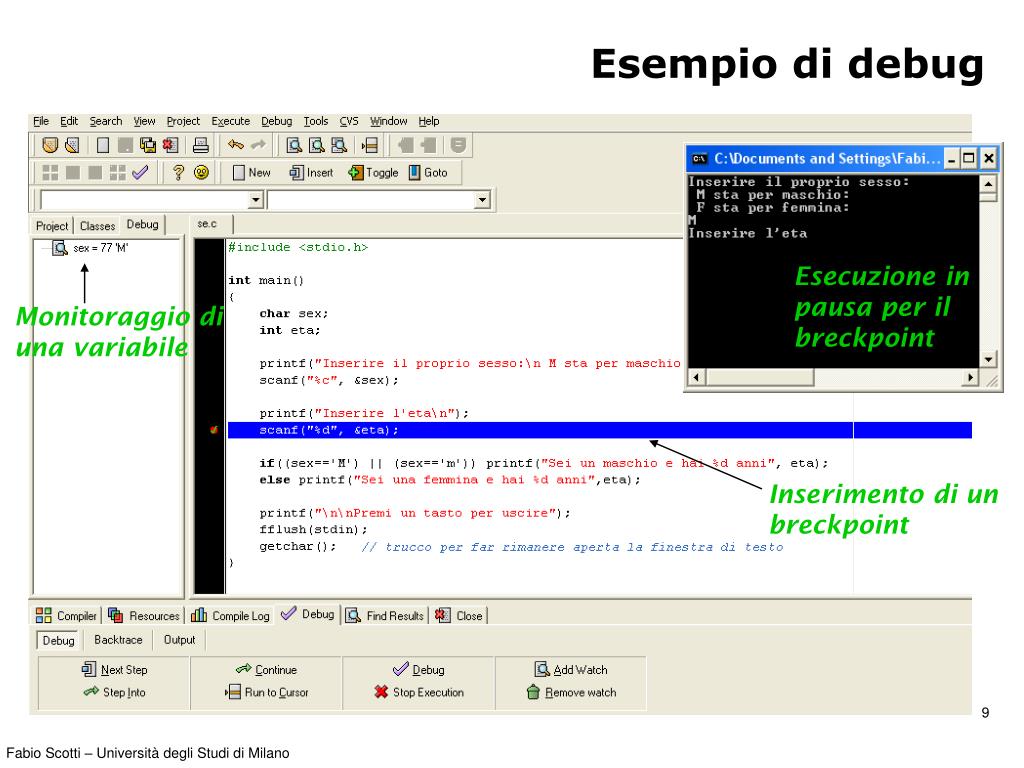Viewport: 1024px width, 768px height.
Task: Click console window vertical scrollbar down arrow
Action: pos(988,359)
